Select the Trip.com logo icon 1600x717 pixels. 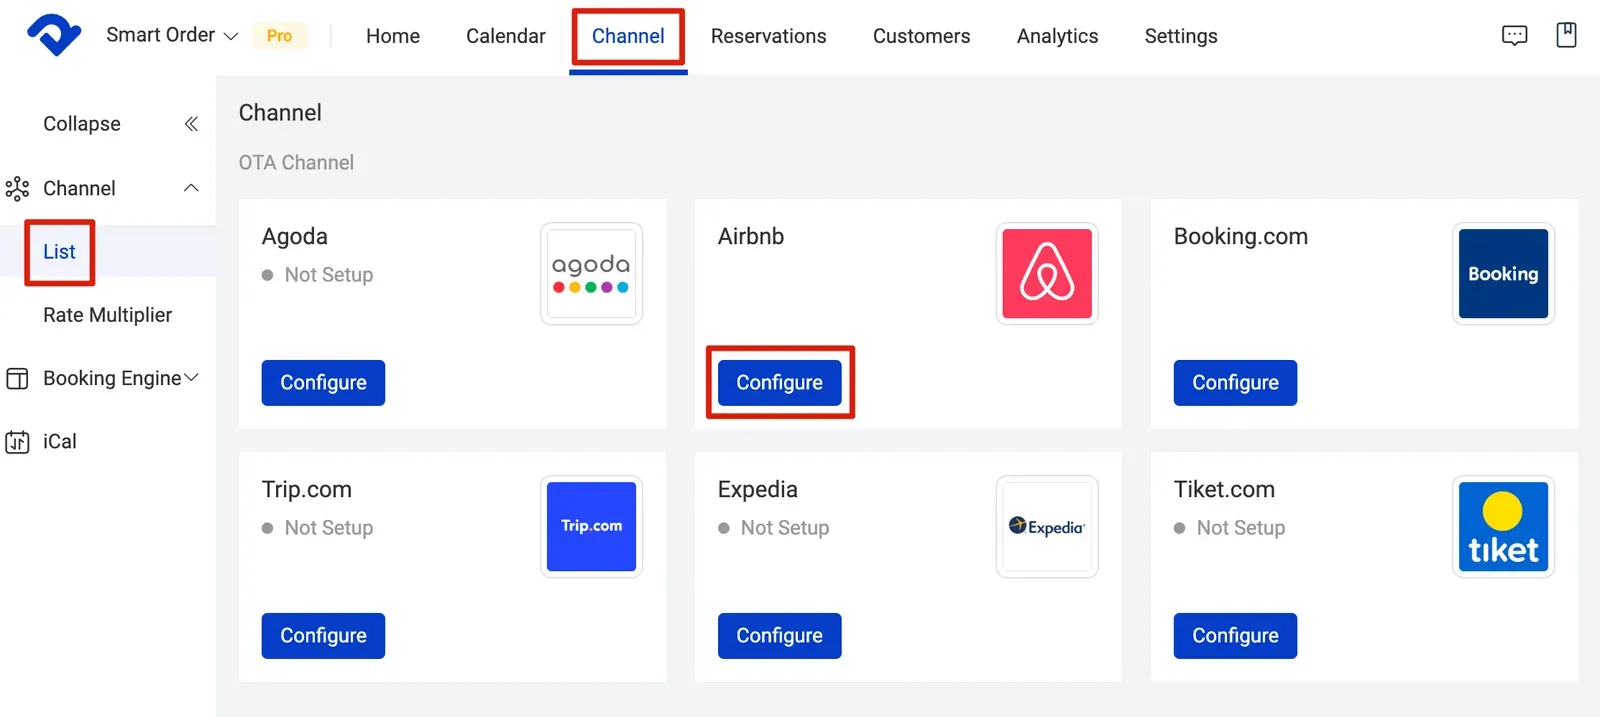591,527
